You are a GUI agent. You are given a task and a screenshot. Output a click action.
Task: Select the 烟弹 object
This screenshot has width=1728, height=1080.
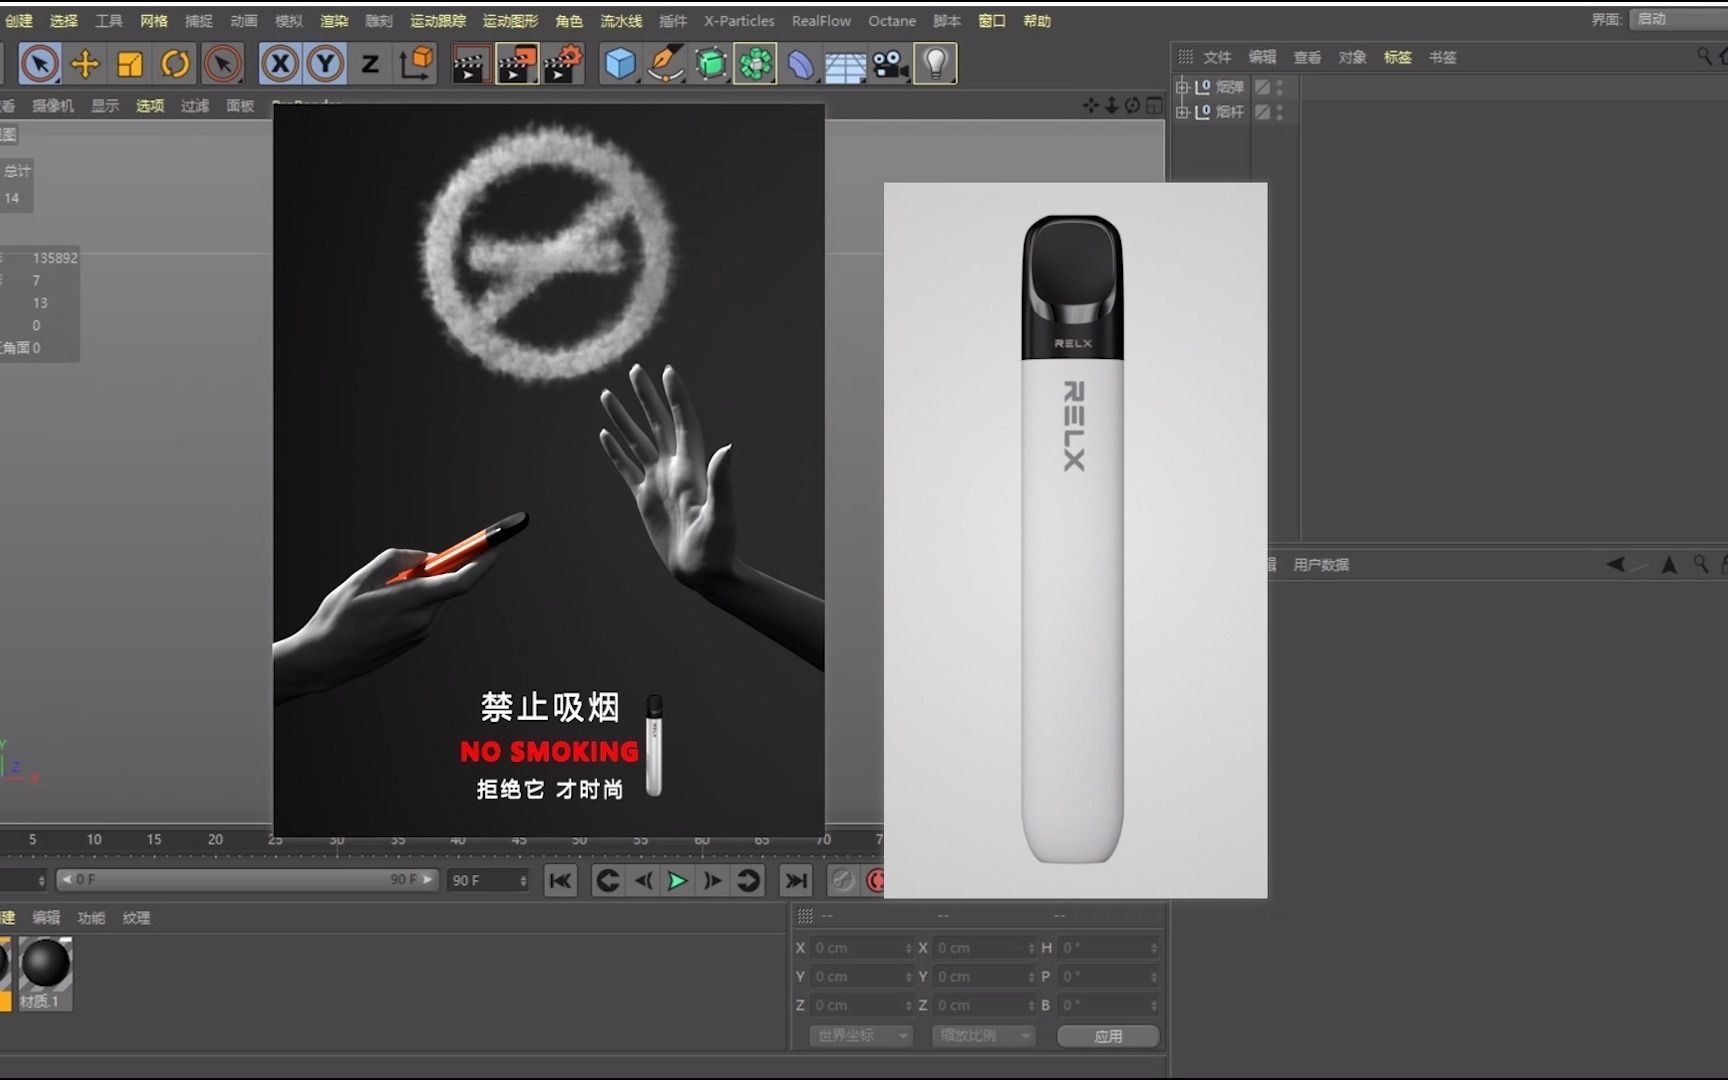tap(1230, 87)
